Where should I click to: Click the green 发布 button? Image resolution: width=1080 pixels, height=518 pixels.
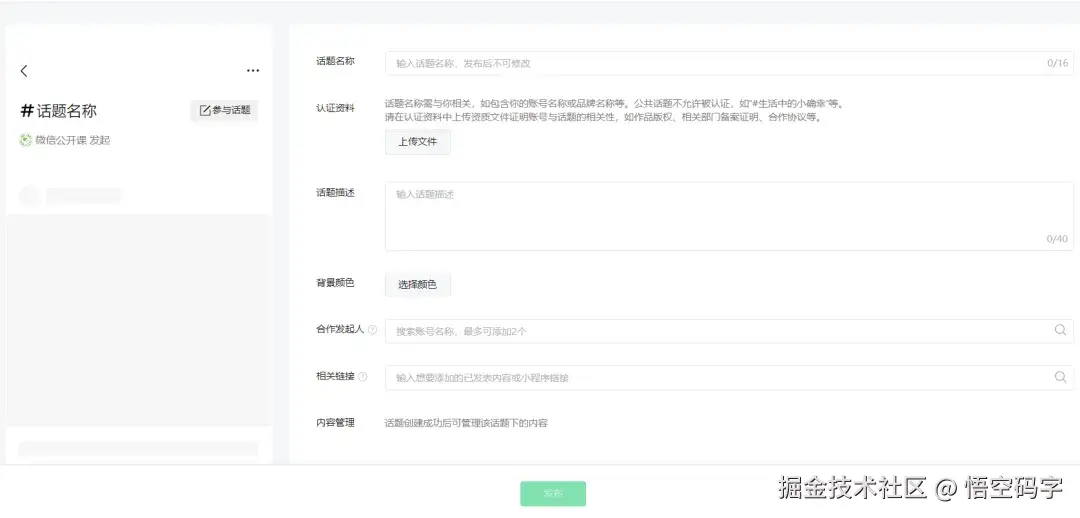[x=553, y=493]
